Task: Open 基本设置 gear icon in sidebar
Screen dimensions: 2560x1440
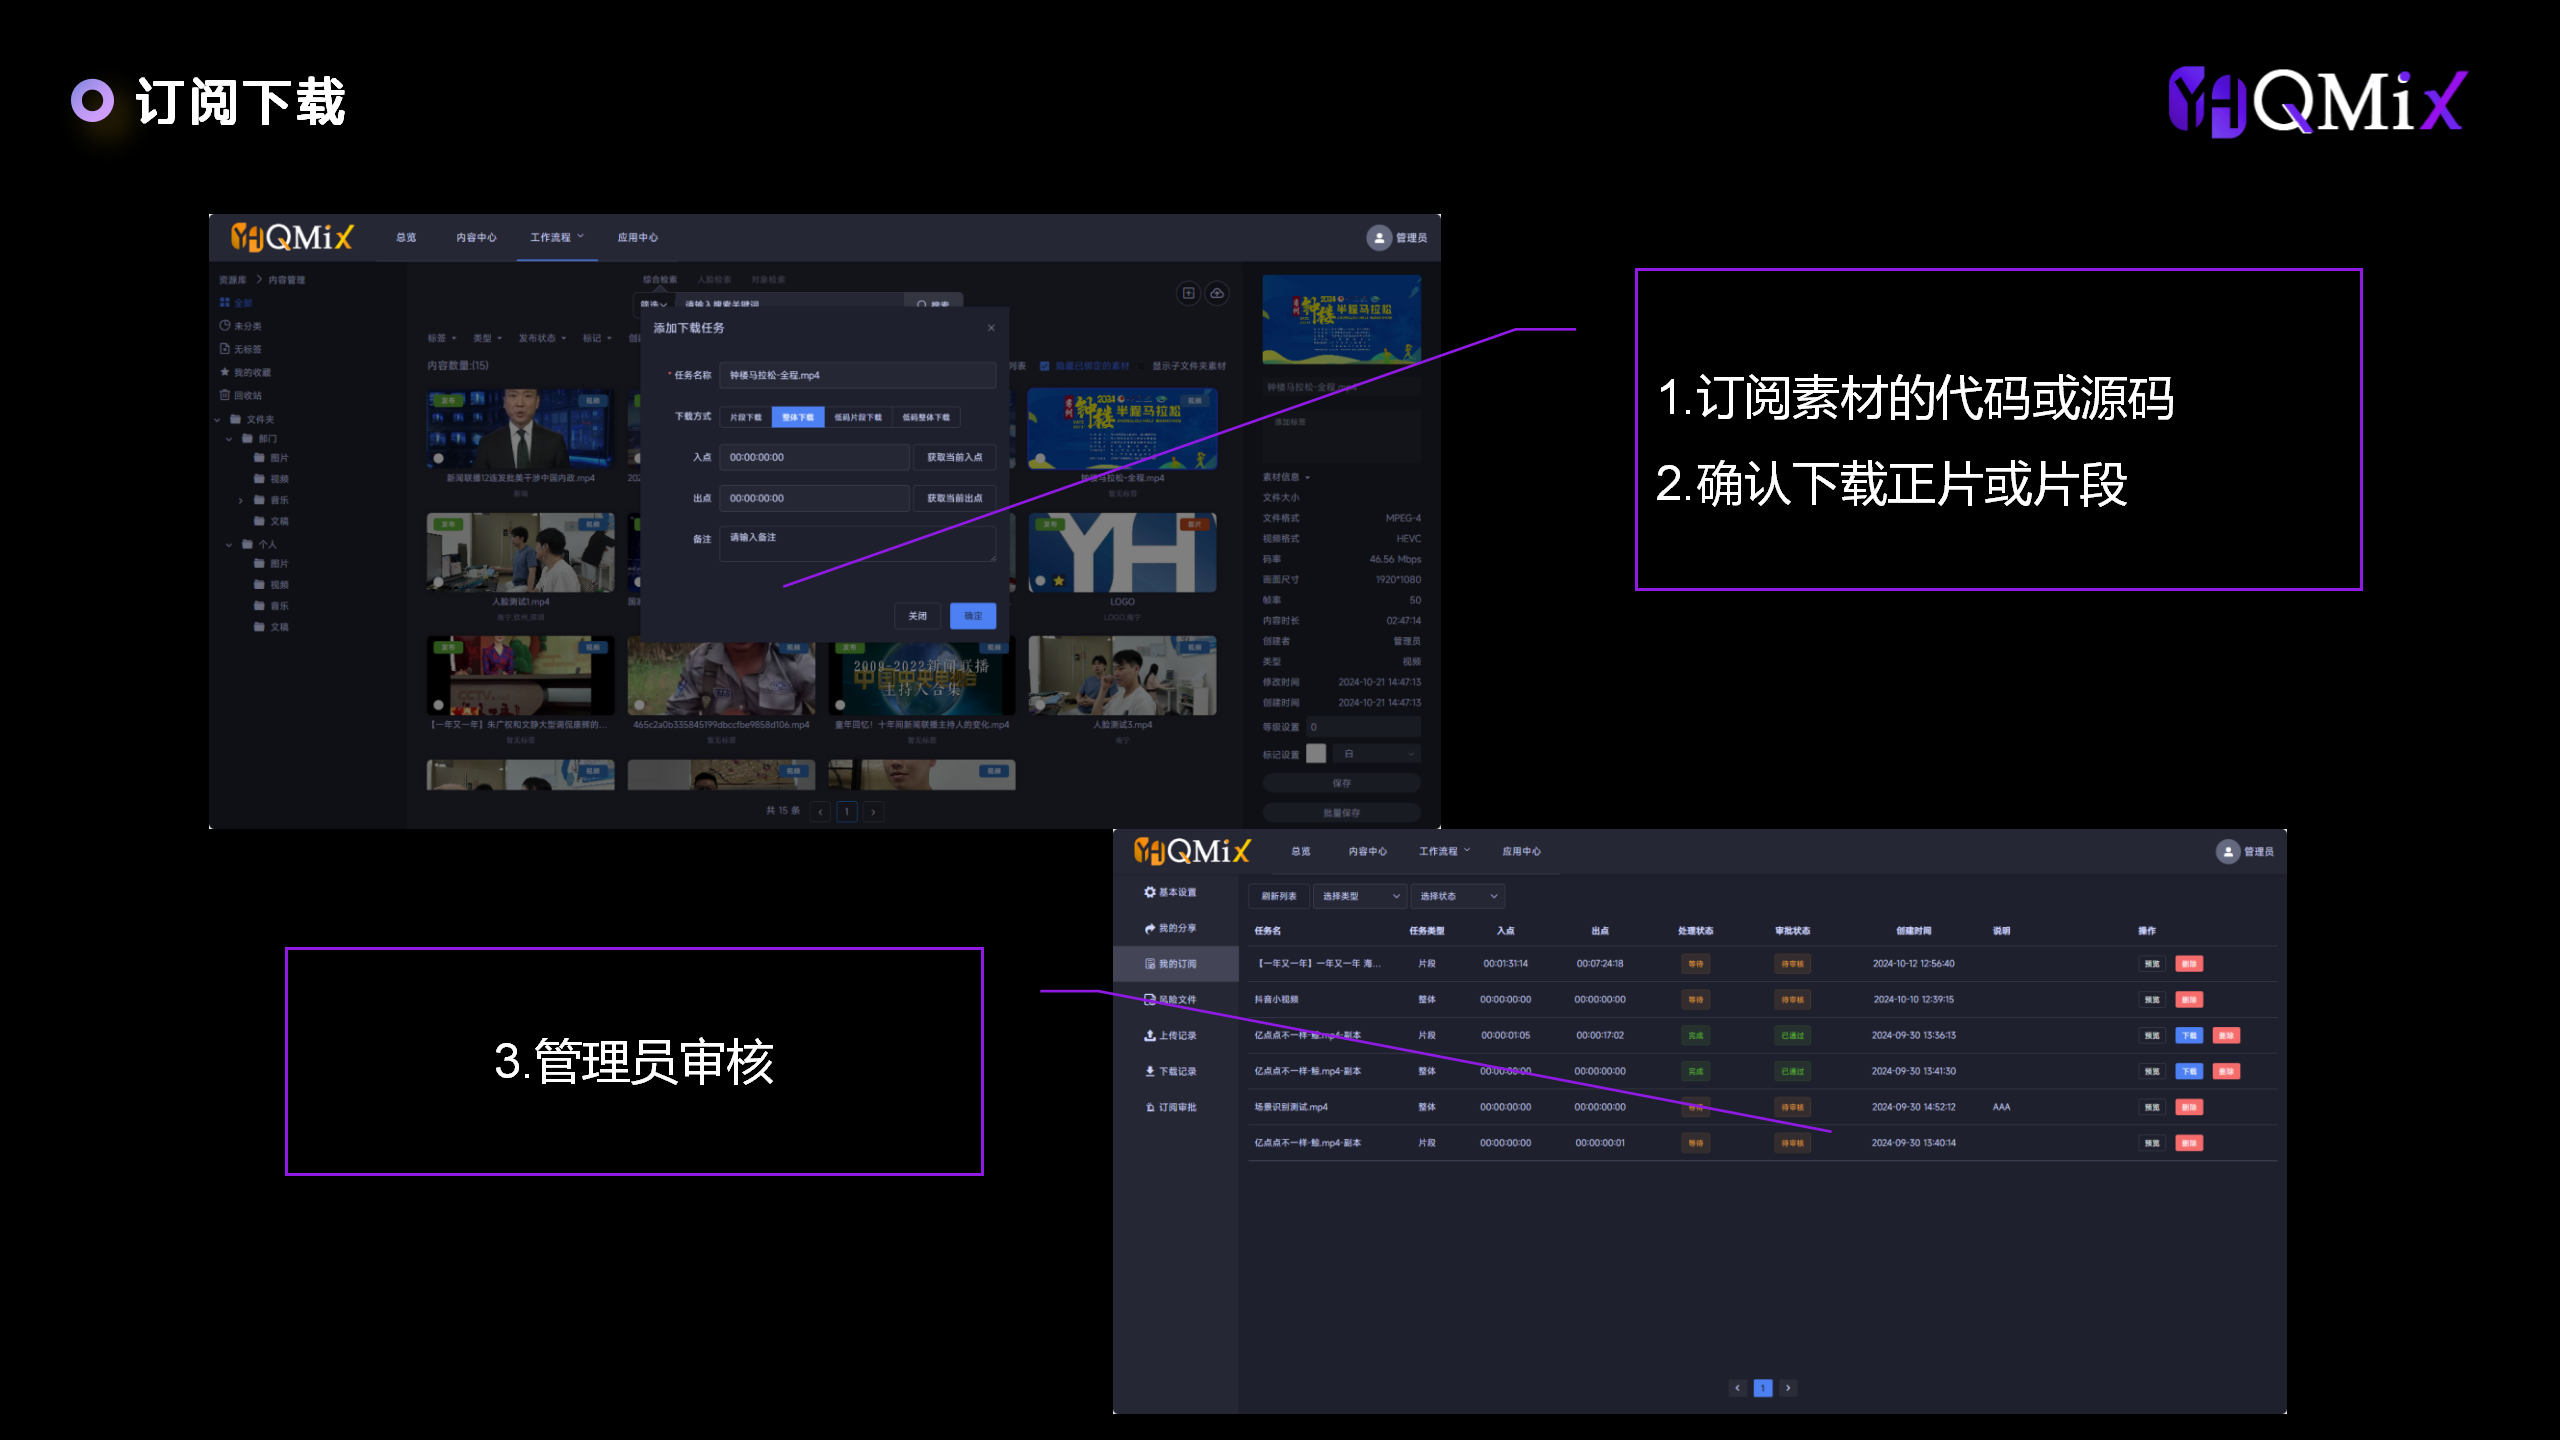Action: [1150, 892]
